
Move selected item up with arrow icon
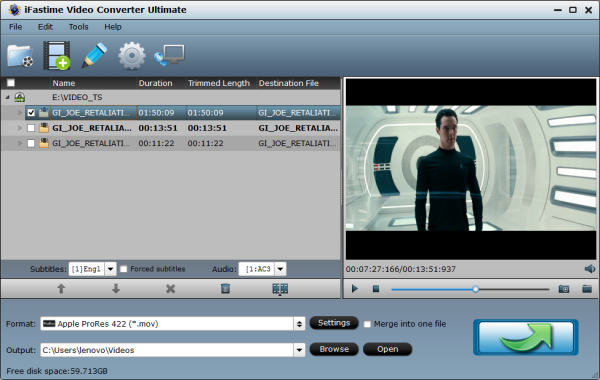[61, 289]
